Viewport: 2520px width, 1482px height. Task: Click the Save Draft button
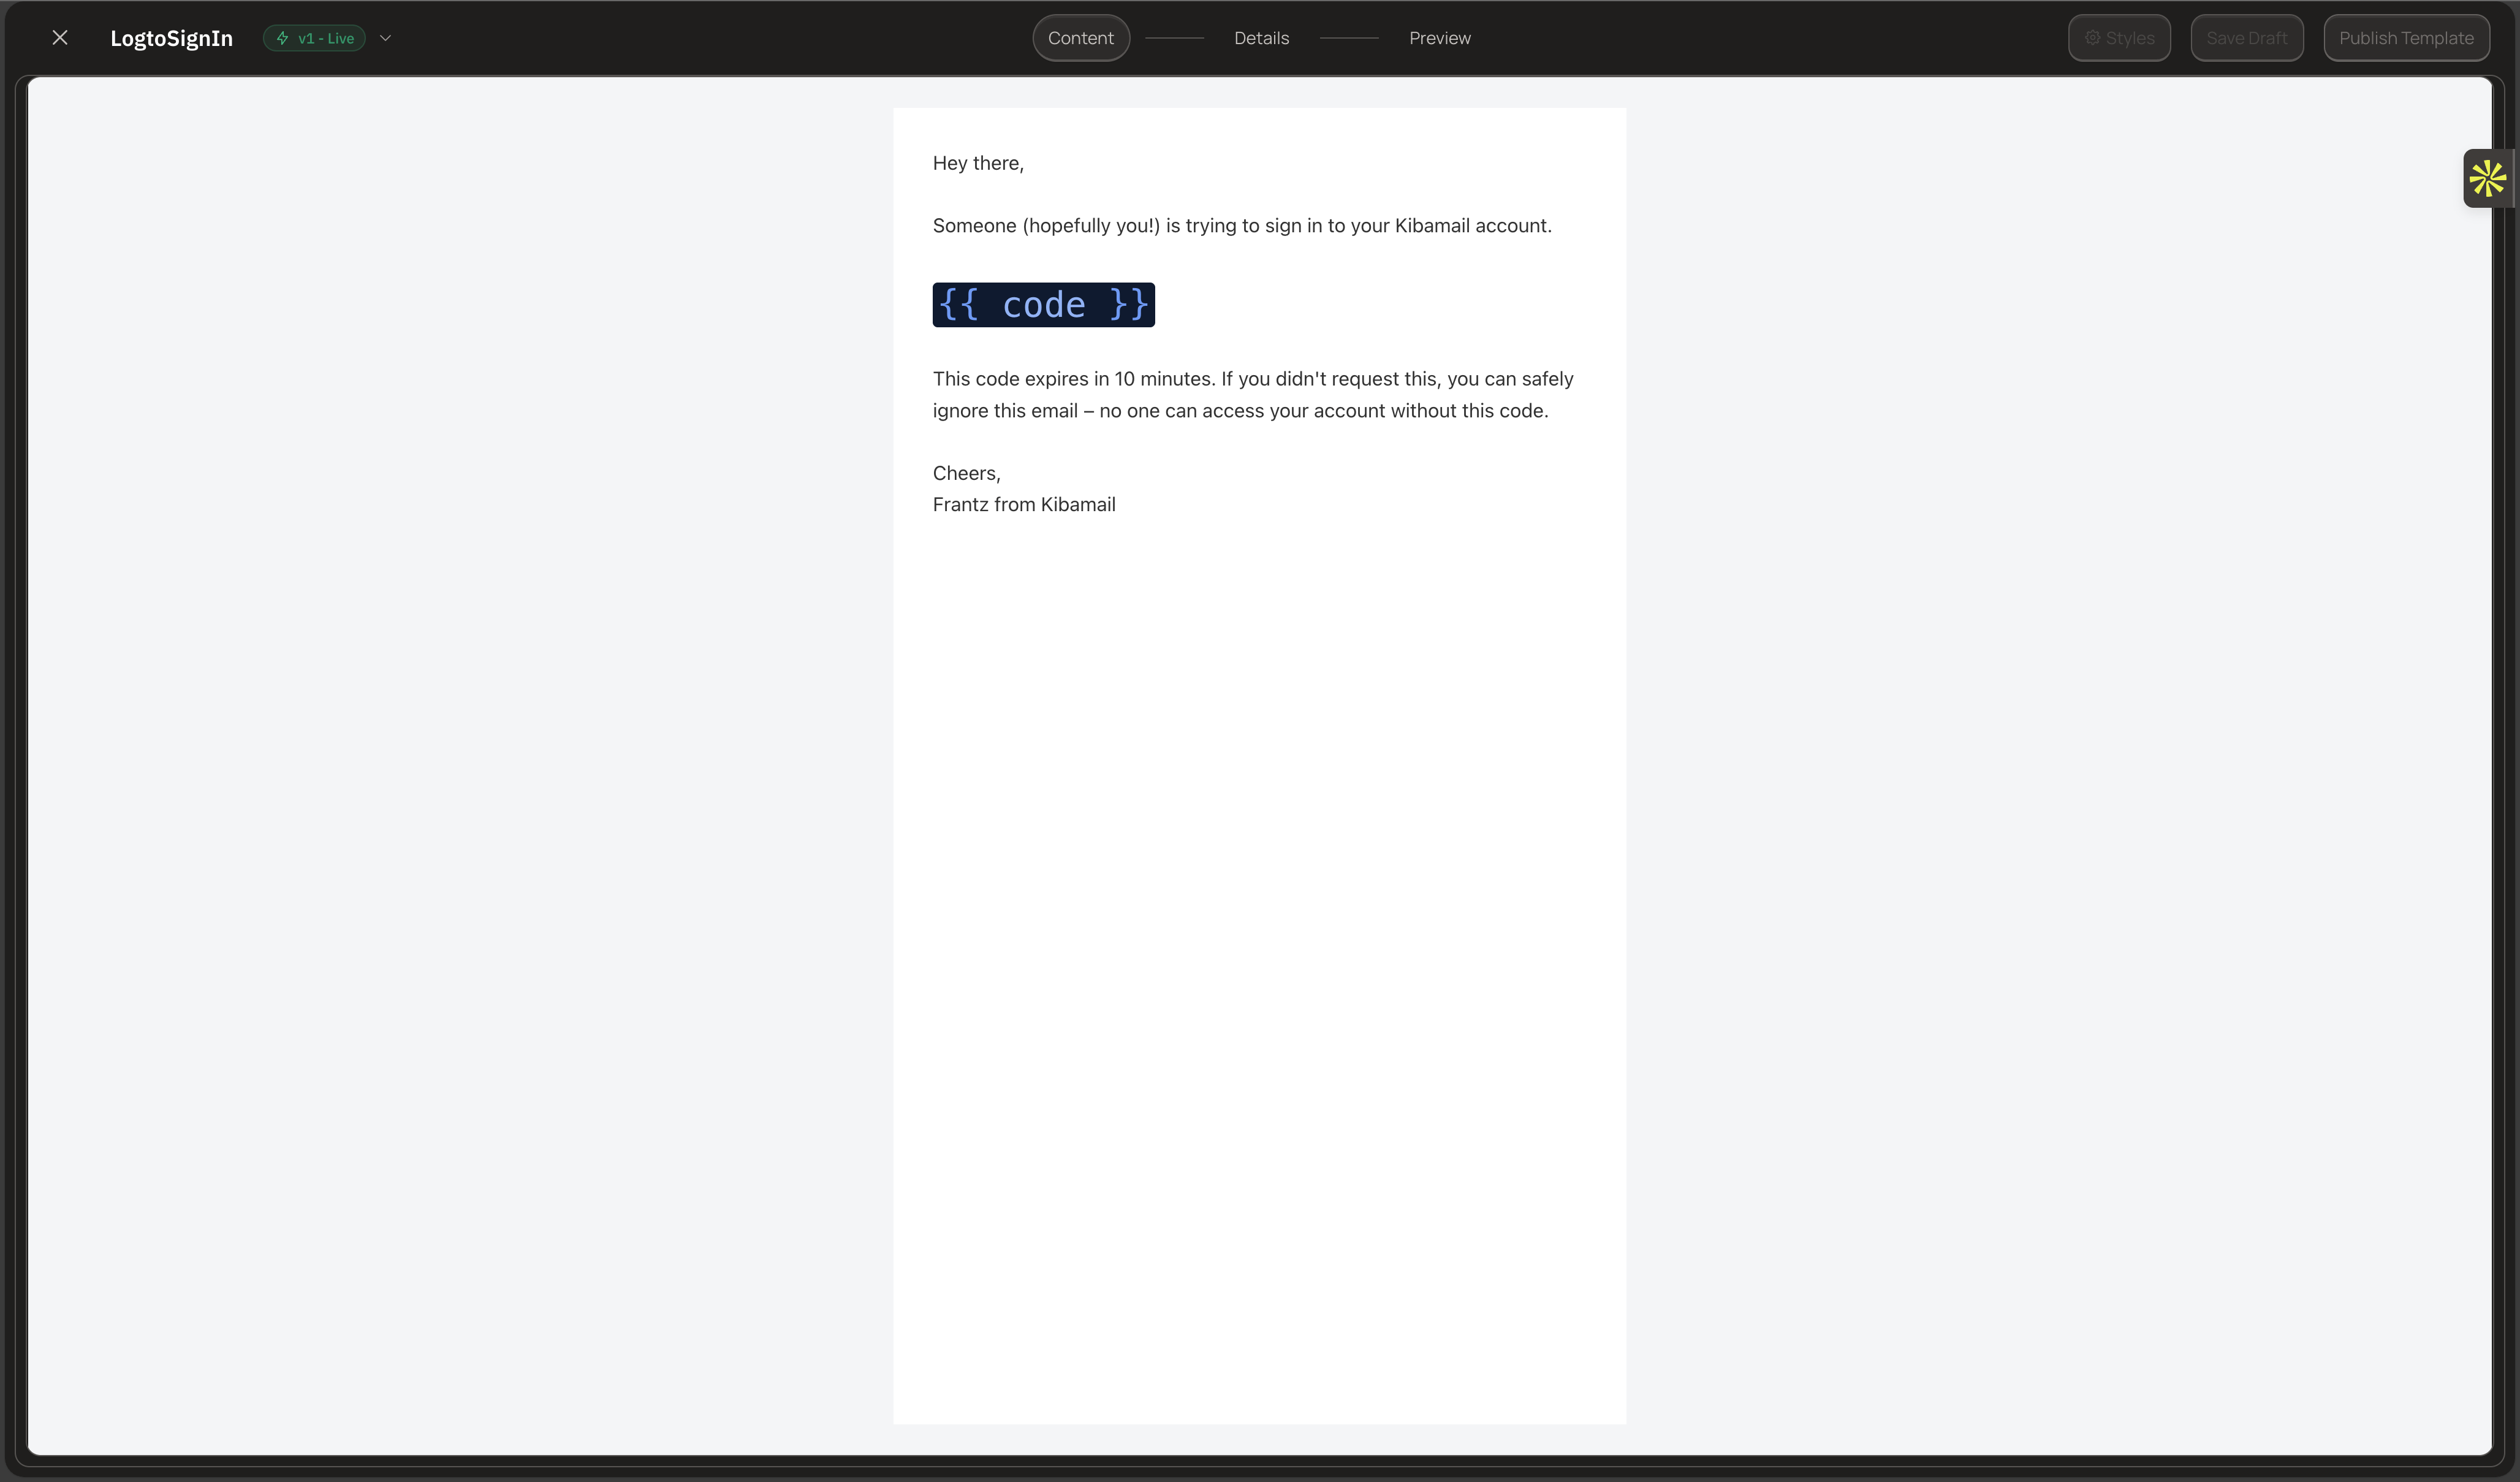2246,37
